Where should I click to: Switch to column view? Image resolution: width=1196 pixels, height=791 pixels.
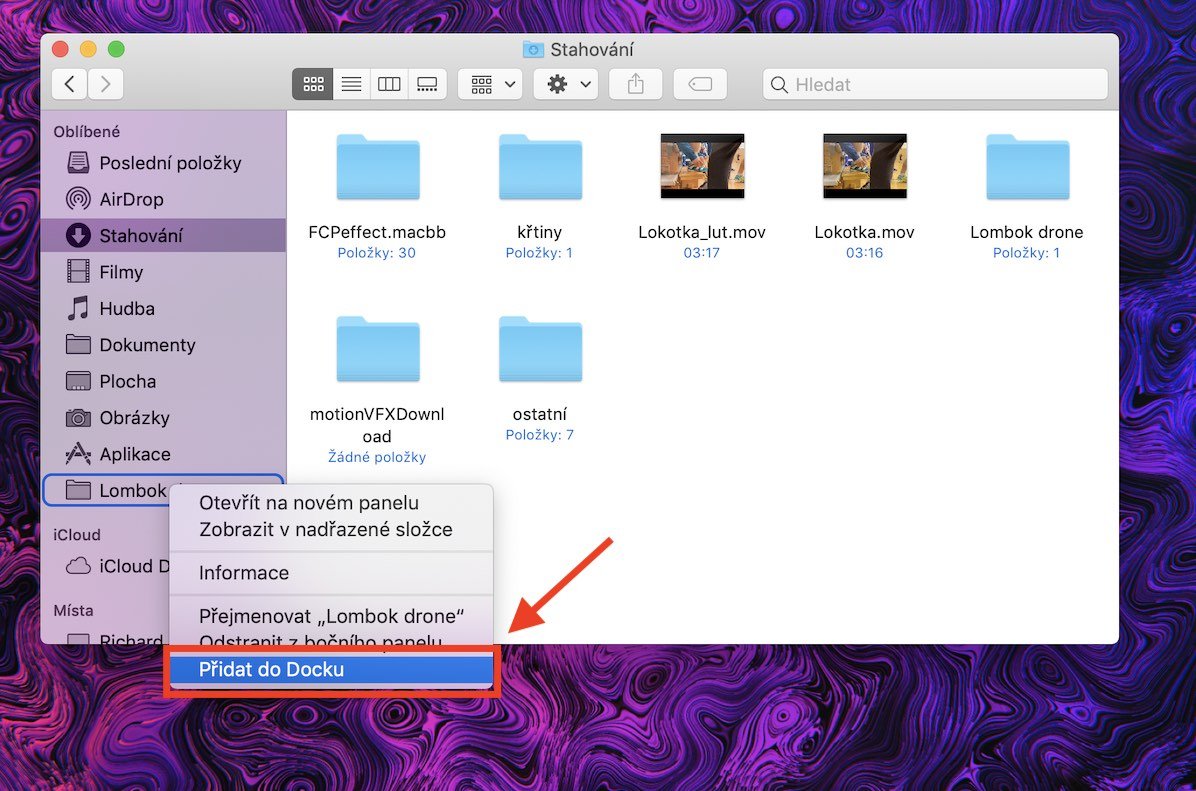(389, 84)
